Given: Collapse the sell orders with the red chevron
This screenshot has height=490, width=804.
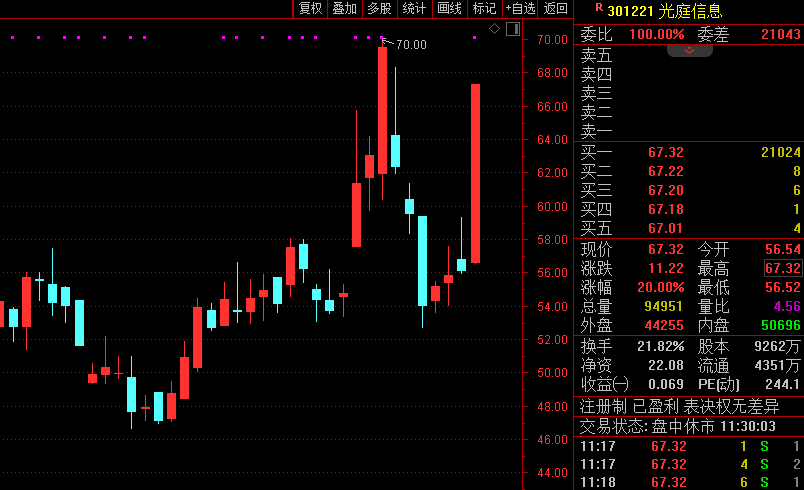Looking at the screenshot, I should point(690,50).
